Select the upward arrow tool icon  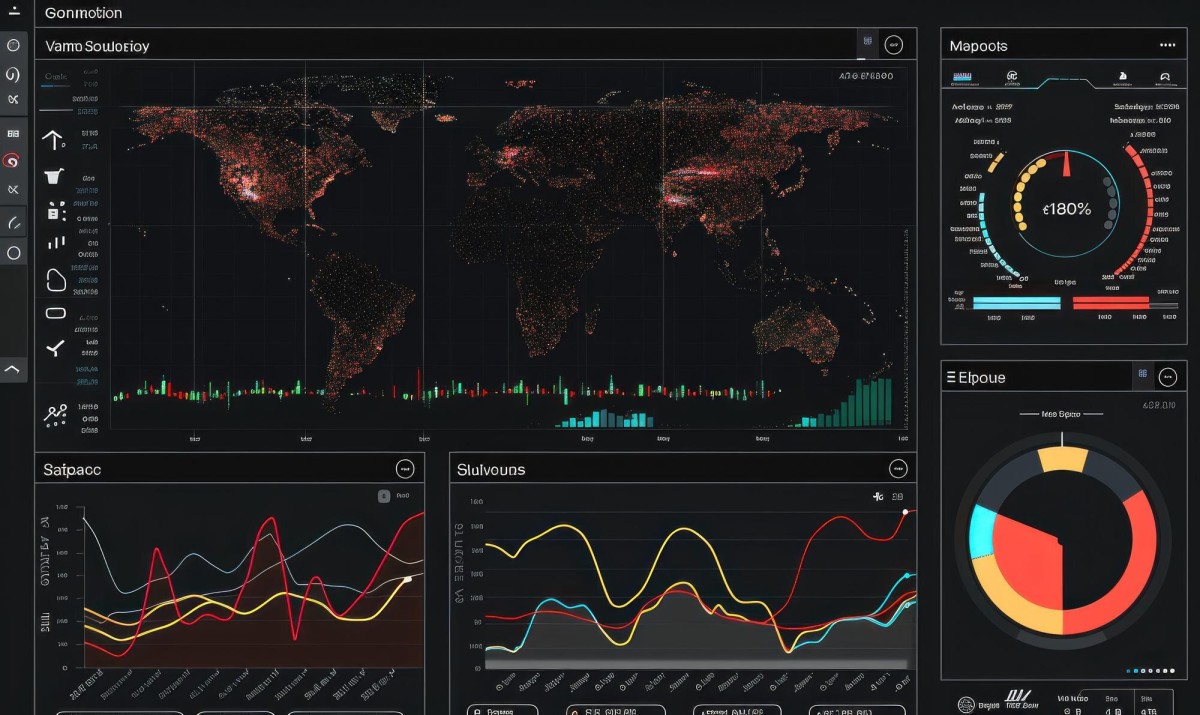click(x=53, y=139)
